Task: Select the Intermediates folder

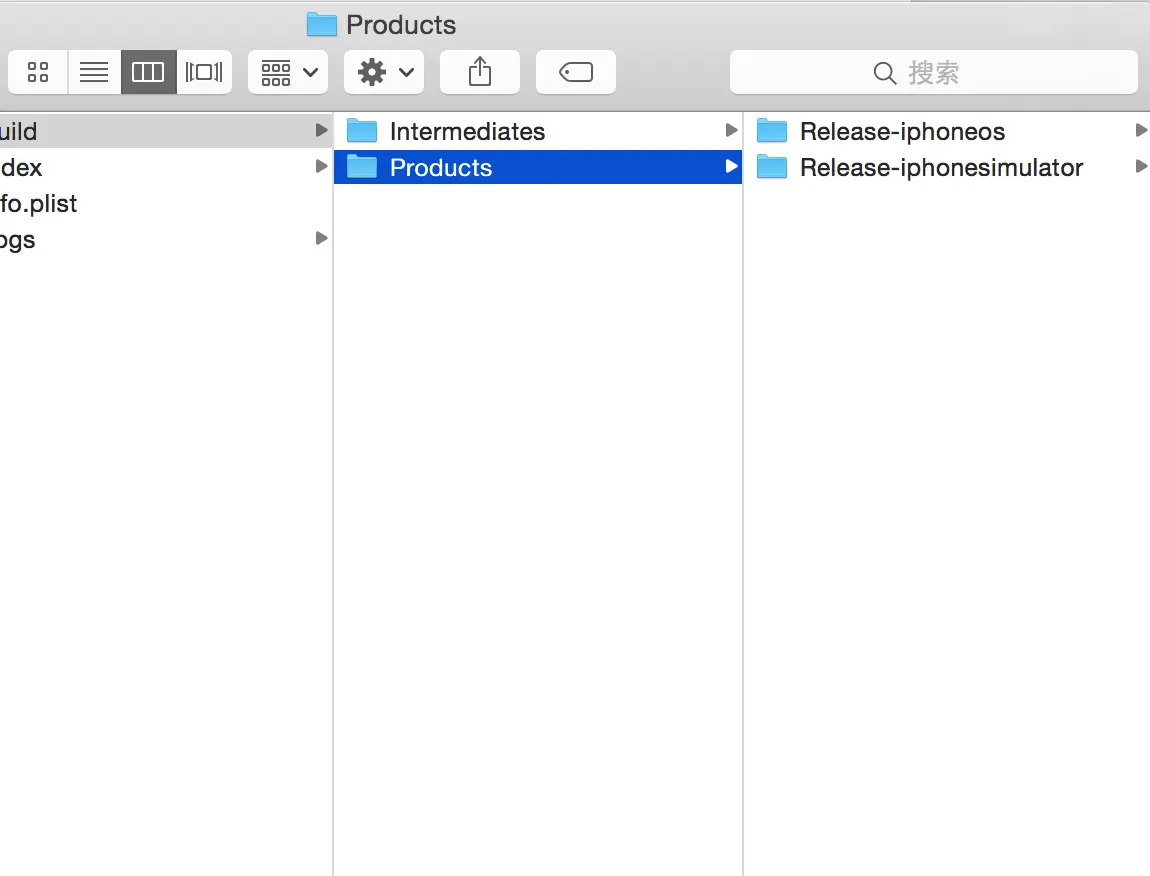Action: click(538, 131)
